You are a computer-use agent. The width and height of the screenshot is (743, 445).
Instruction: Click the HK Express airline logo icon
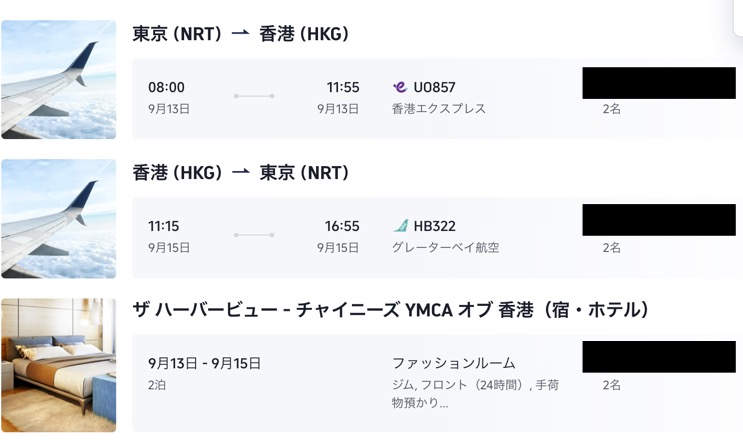[x=400, y=87]
